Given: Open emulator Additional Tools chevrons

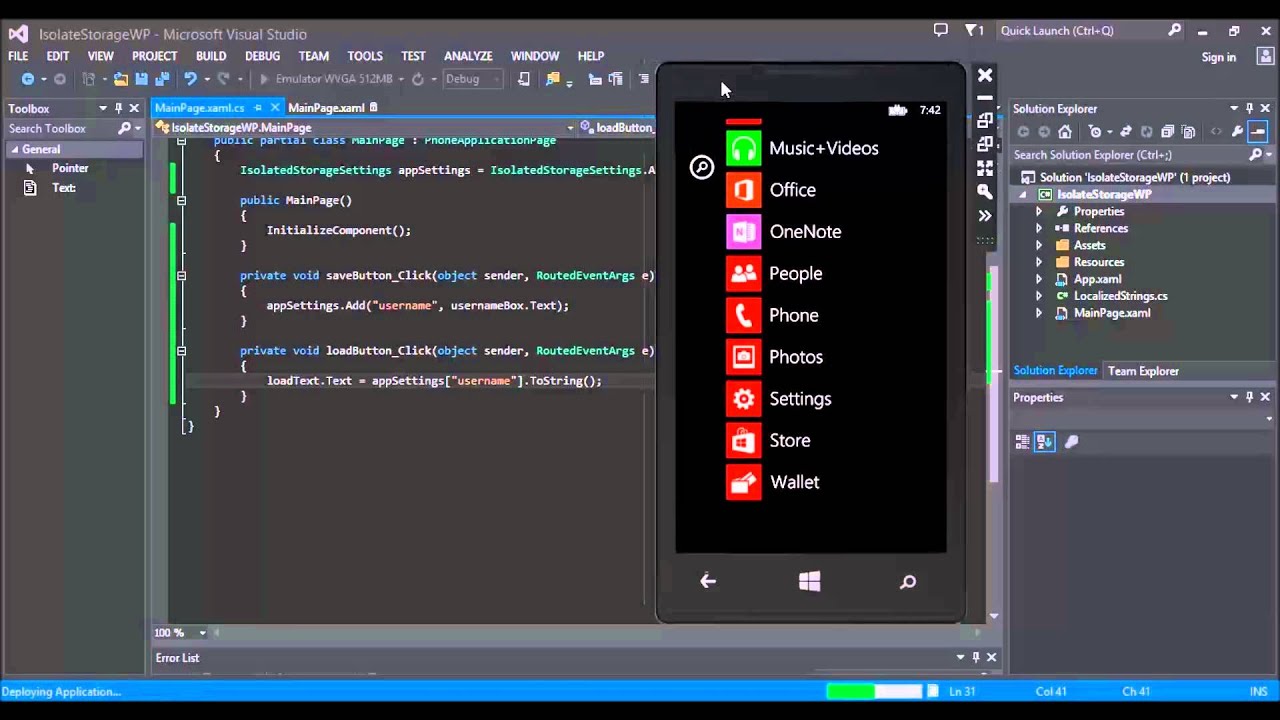Looking at the screenshot, I should (985, 215).
